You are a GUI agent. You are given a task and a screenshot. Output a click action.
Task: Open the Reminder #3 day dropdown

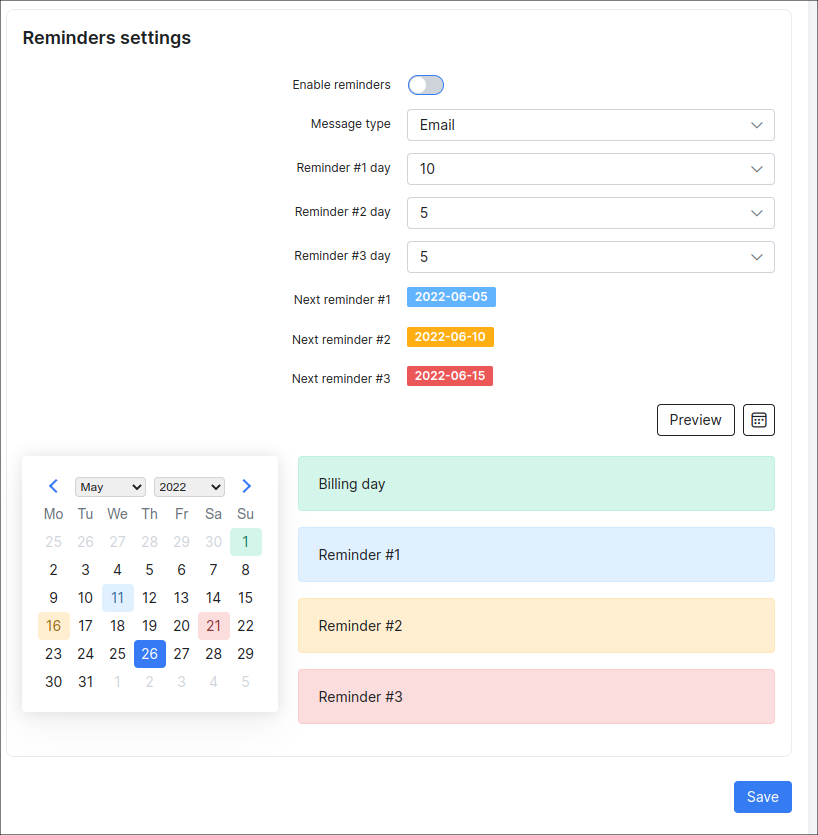[590, 257]
